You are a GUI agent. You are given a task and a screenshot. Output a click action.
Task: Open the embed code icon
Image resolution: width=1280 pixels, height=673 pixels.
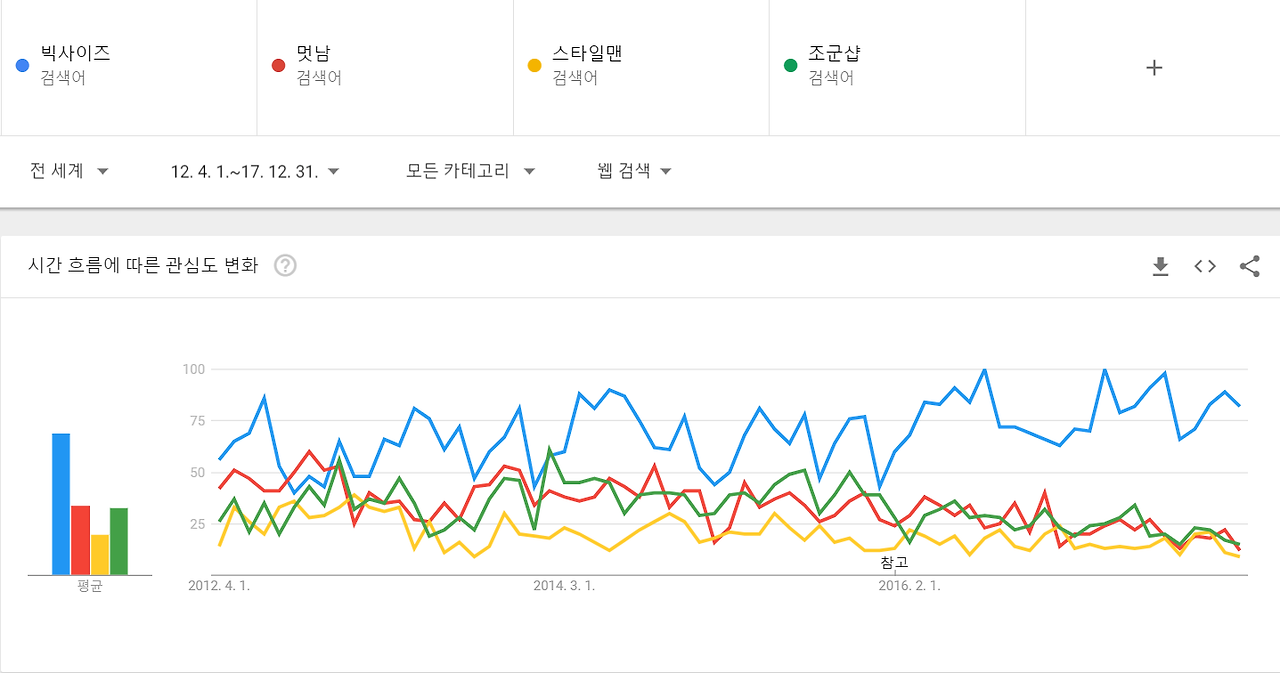click(x=1205, y=266)
